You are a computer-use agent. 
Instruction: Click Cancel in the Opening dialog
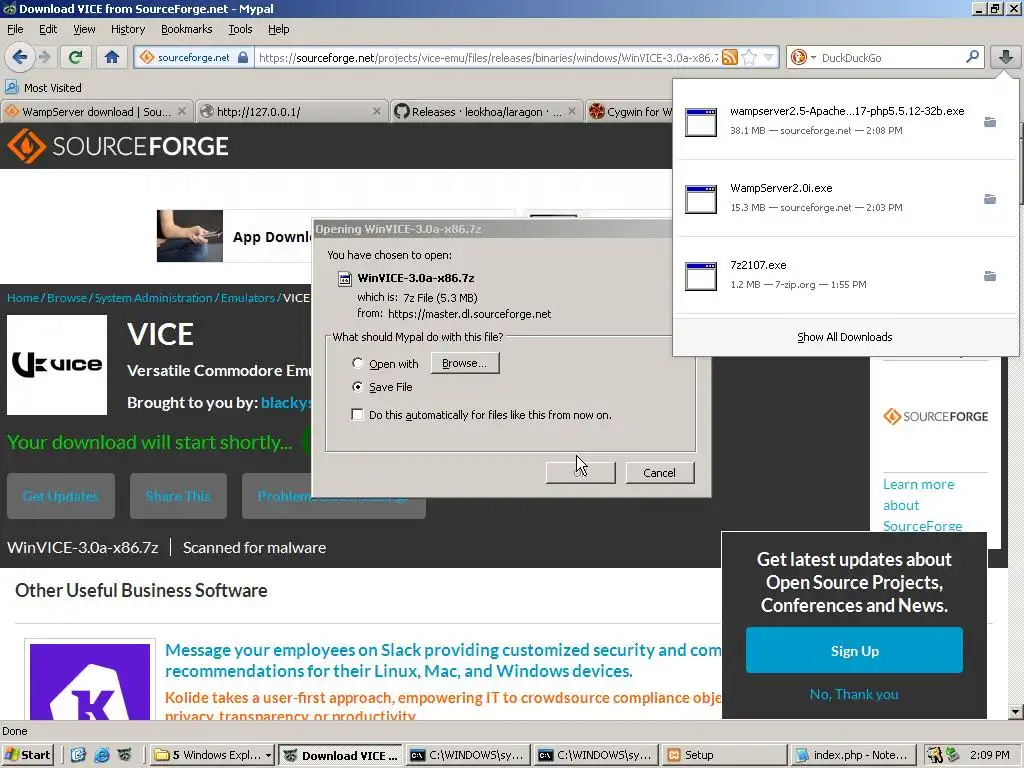[660, 473]
